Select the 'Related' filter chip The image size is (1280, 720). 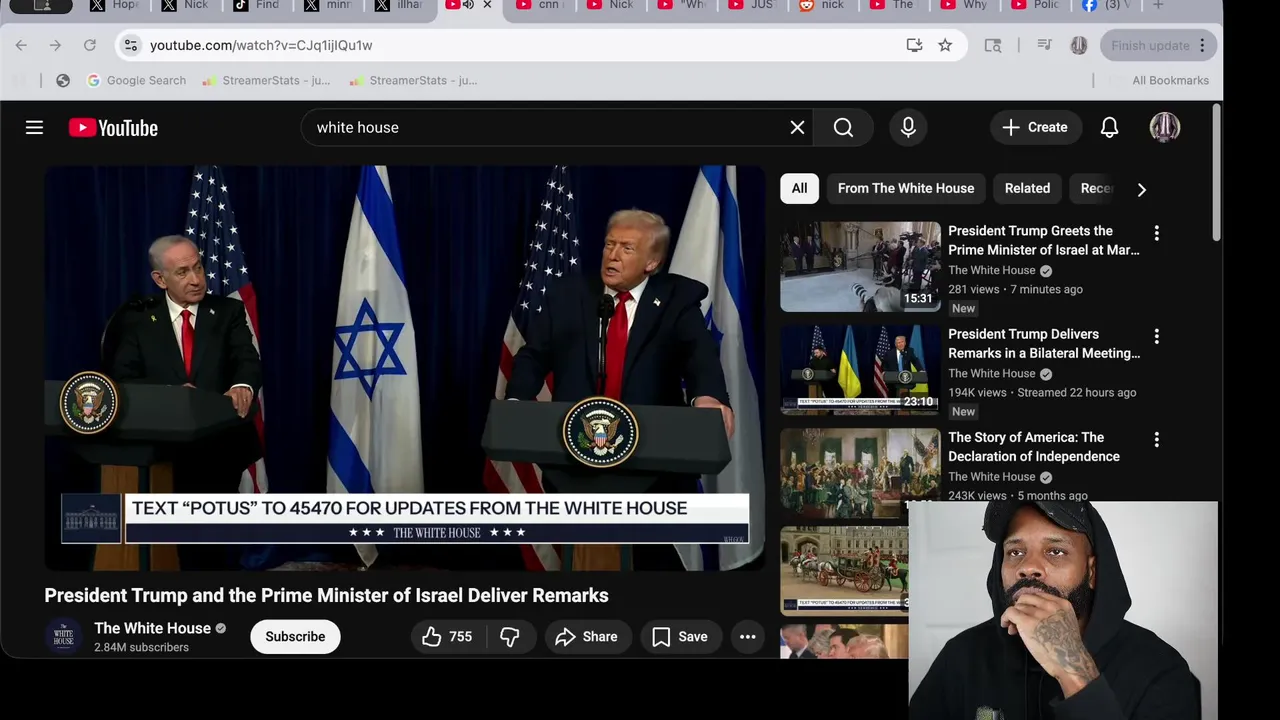pyautogui.click(x=1027, y=188)
